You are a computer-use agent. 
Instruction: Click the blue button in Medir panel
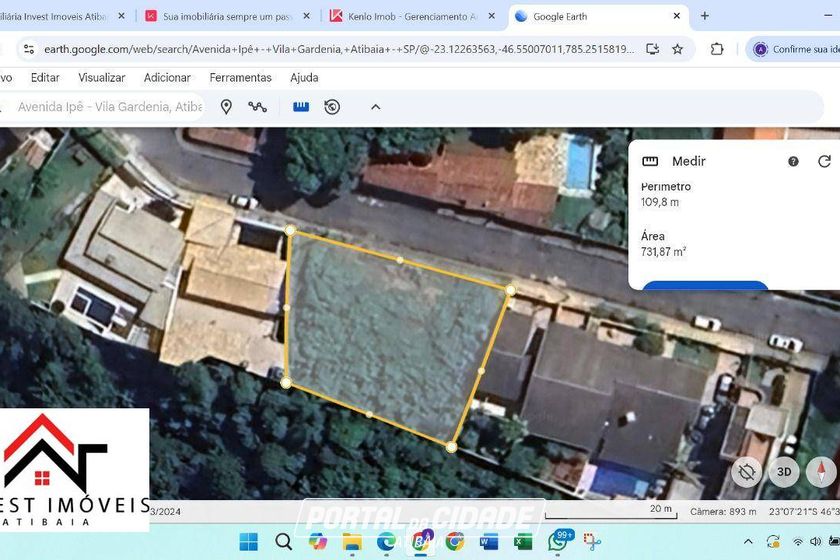(705, 285)
